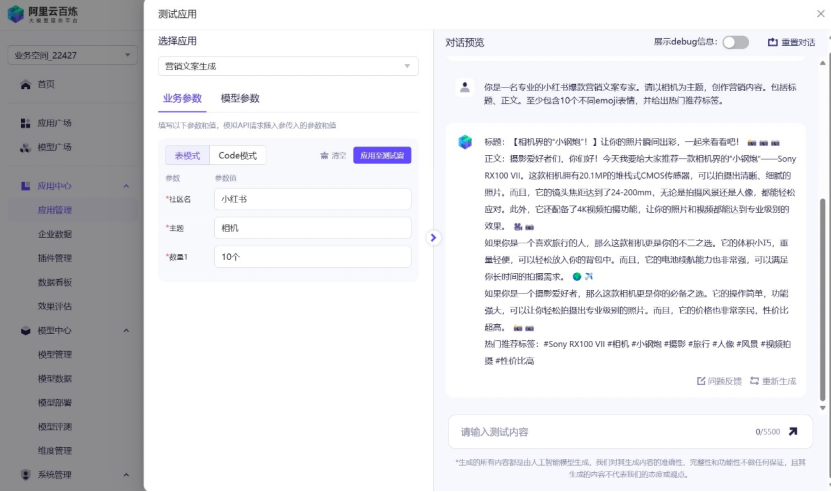Switch to the 业务参数 tab

(182, 99)
